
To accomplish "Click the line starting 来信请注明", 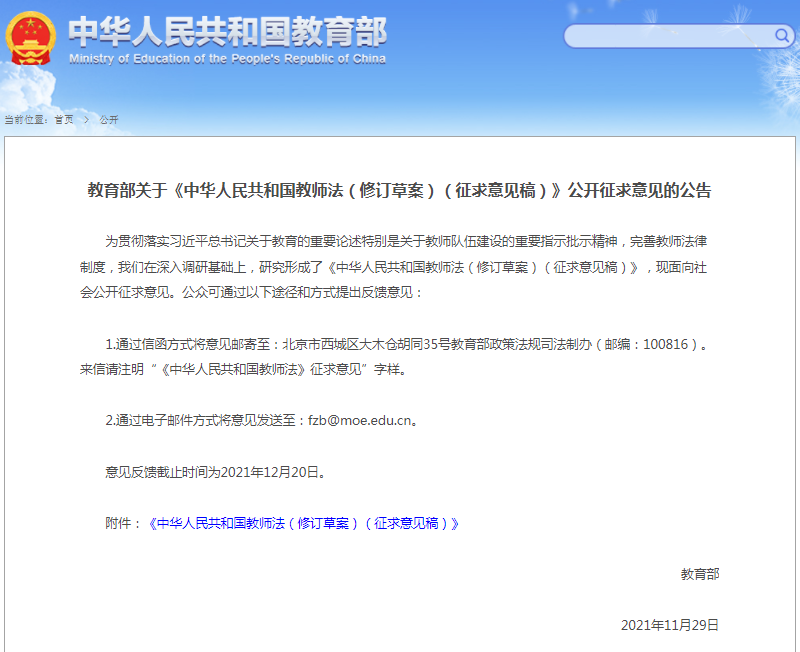I will point(243,369).
